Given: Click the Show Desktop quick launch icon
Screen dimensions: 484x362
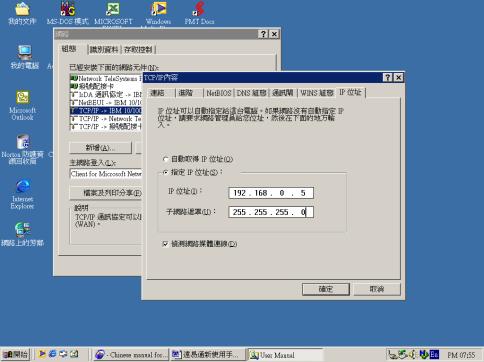Looking at the screenshot, I should click(63, 354).
